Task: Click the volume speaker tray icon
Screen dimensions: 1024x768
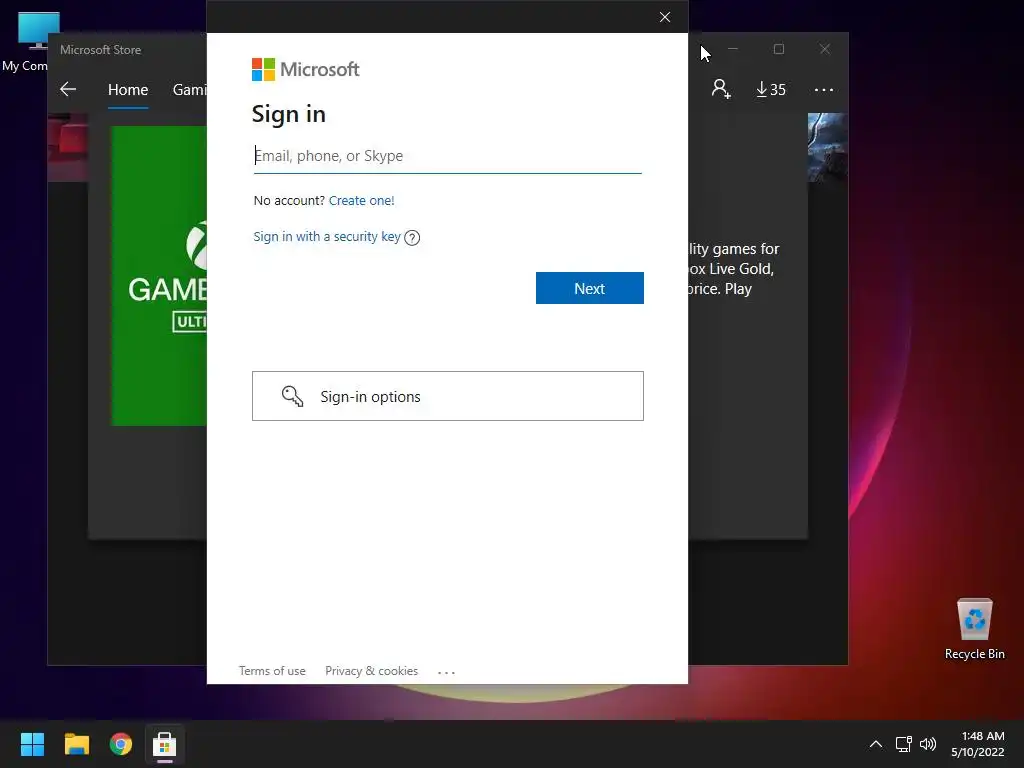Action: coord(927,744)
